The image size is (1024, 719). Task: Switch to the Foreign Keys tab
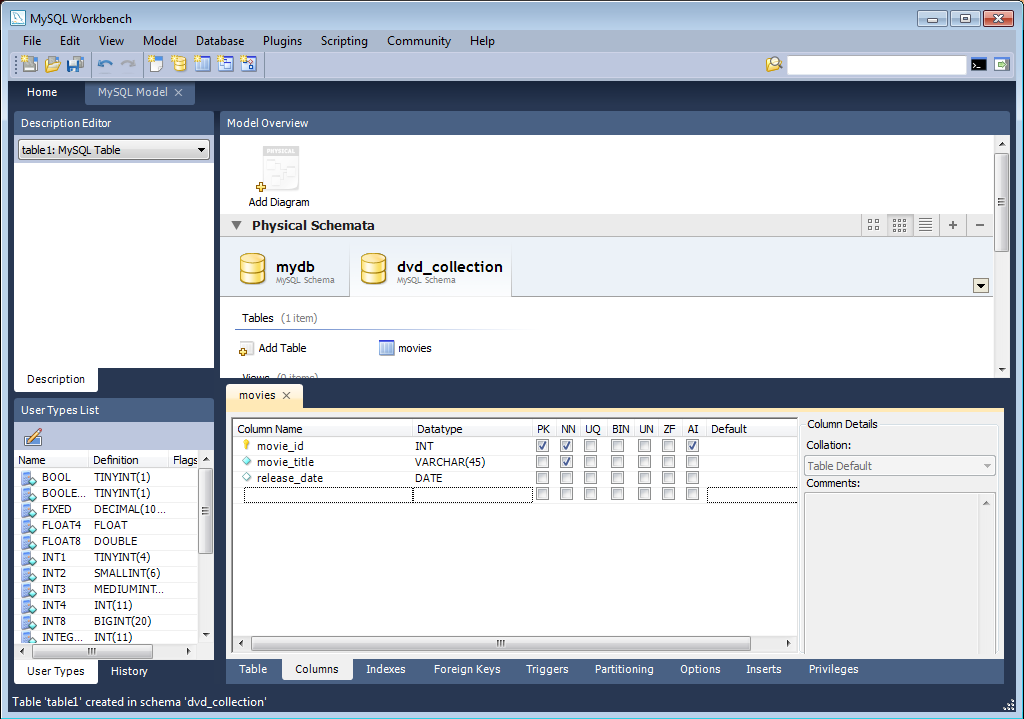tap(466, 669)
